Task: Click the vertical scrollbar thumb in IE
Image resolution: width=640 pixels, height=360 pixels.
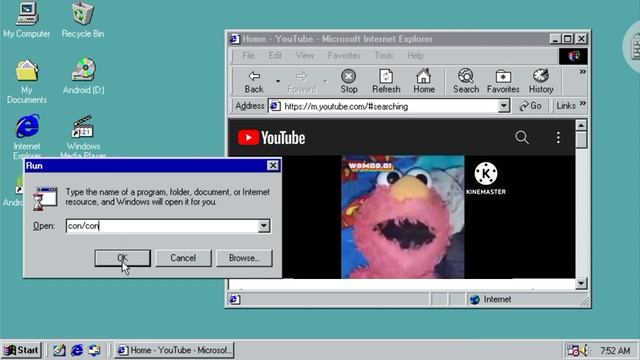Action: click(x=581, y=140)
